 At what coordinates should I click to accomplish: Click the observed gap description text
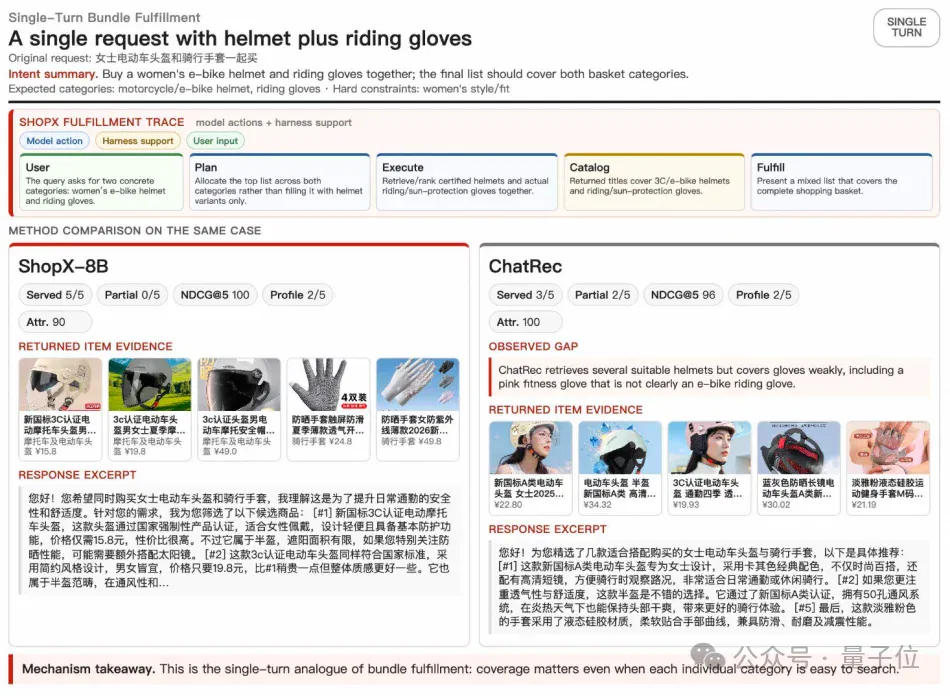[x=701, y=377]
